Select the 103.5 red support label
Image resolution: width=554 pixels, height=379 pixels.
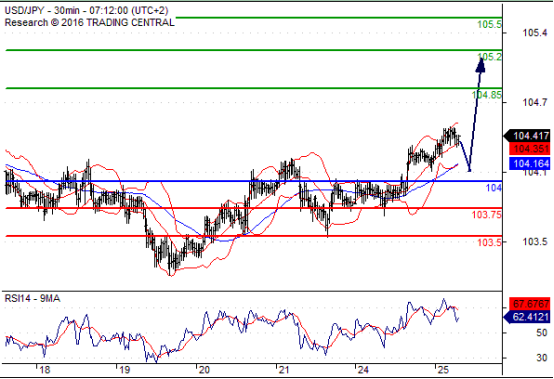pyautogui.click(x=489, y=242)
